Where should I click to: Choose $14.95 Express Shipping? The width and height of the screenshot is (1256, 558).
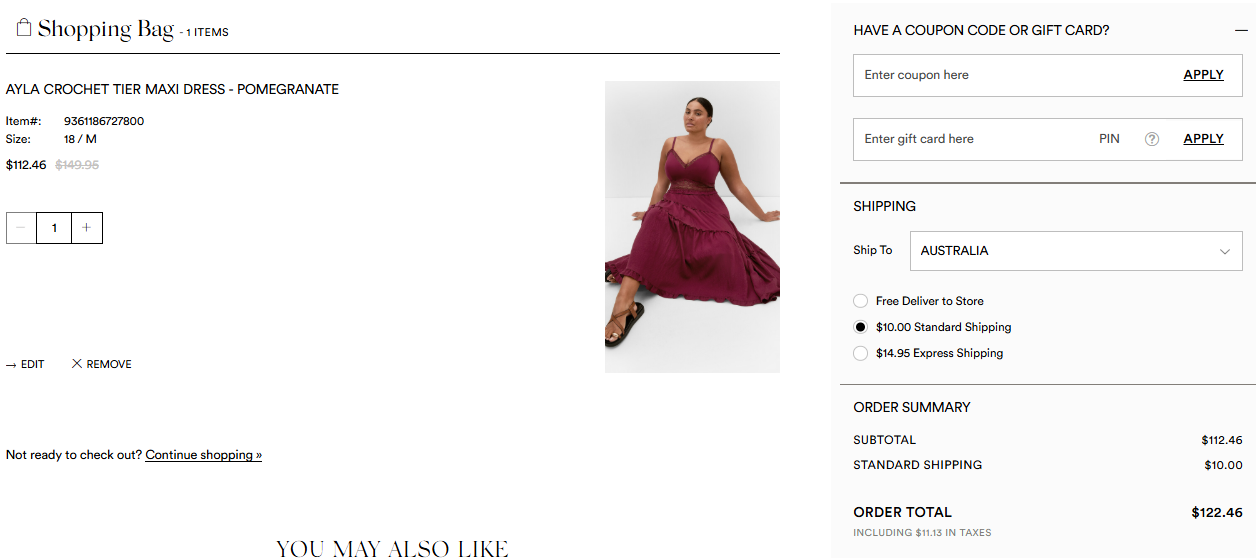pos(860,353)
